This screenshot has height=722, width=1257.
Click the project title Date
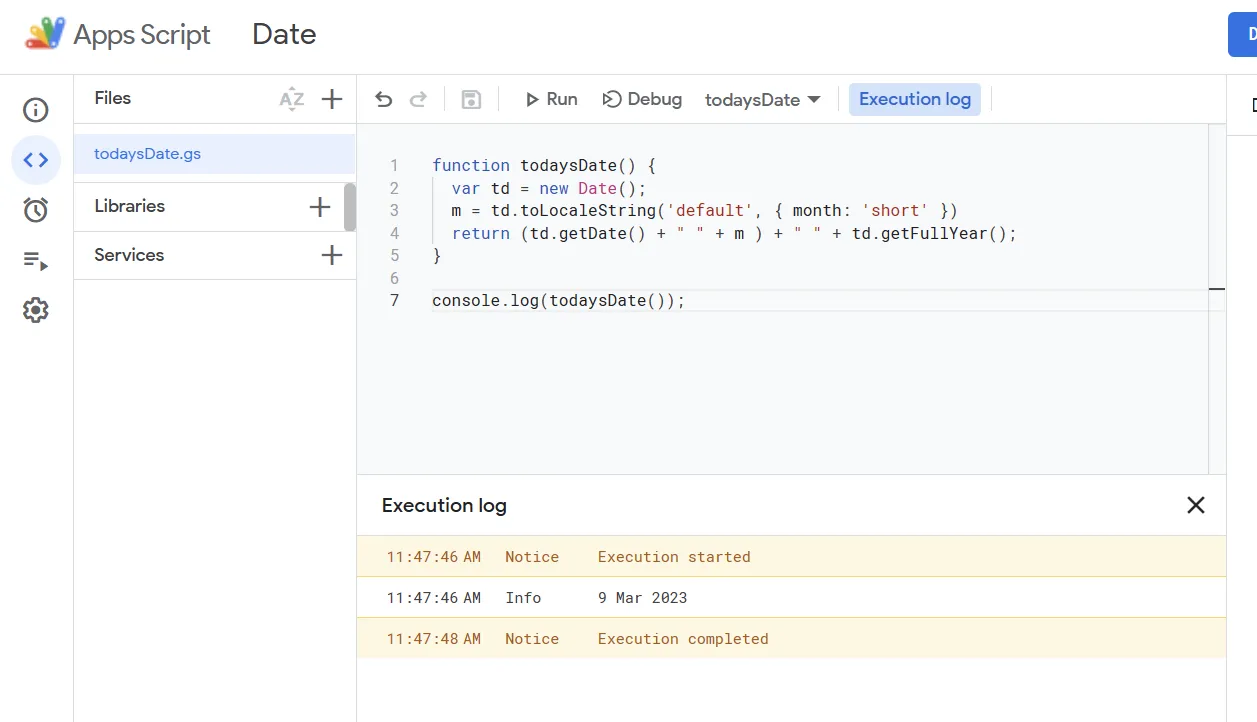(284, 35)
